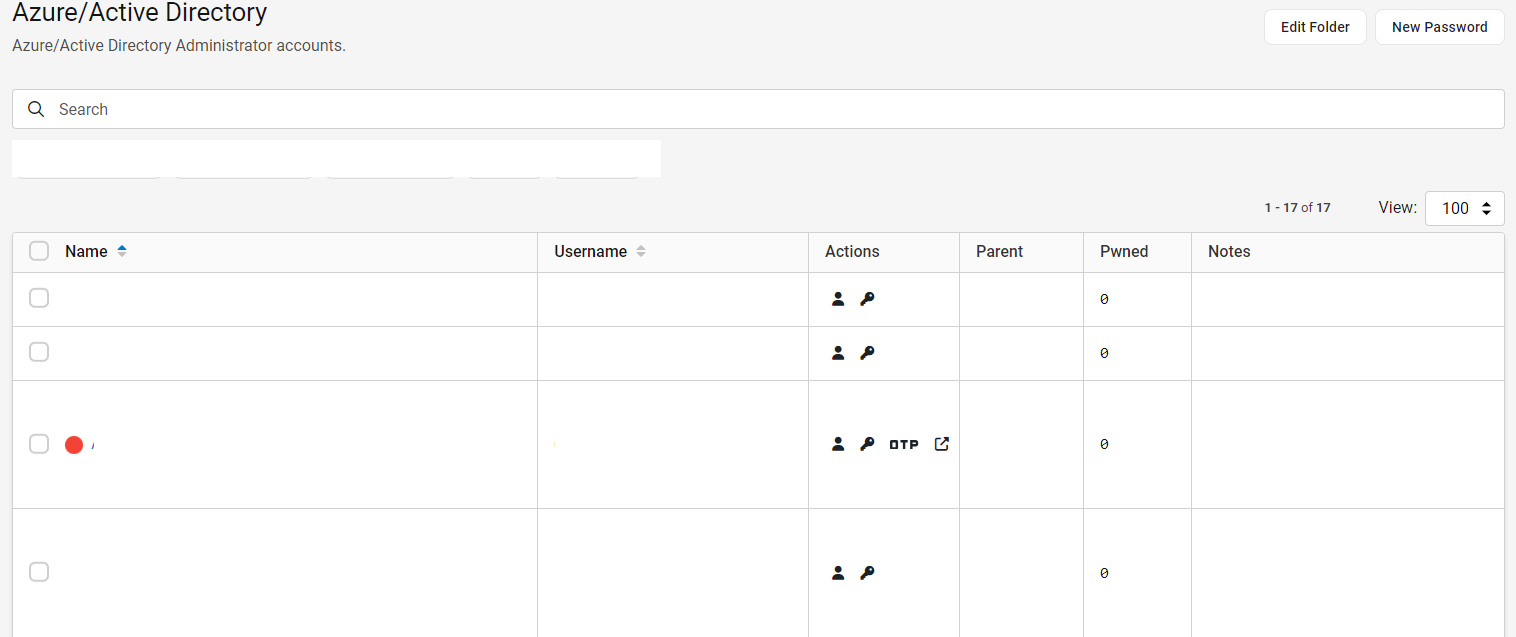Click the Edit Folder button

click(x=1315, y=27)
